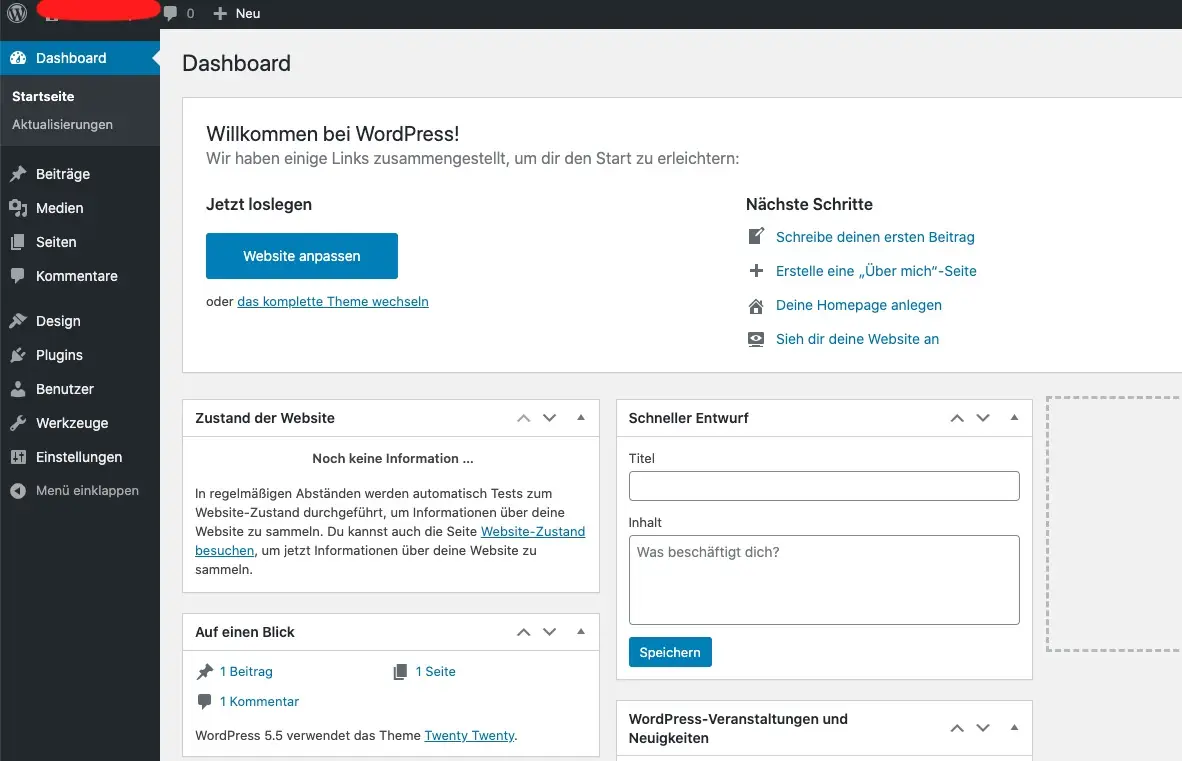The width and height of the screenshot is (1182, 761).
Task: Collapse the Auf einen Blick panel
Action: click(580, 631)
